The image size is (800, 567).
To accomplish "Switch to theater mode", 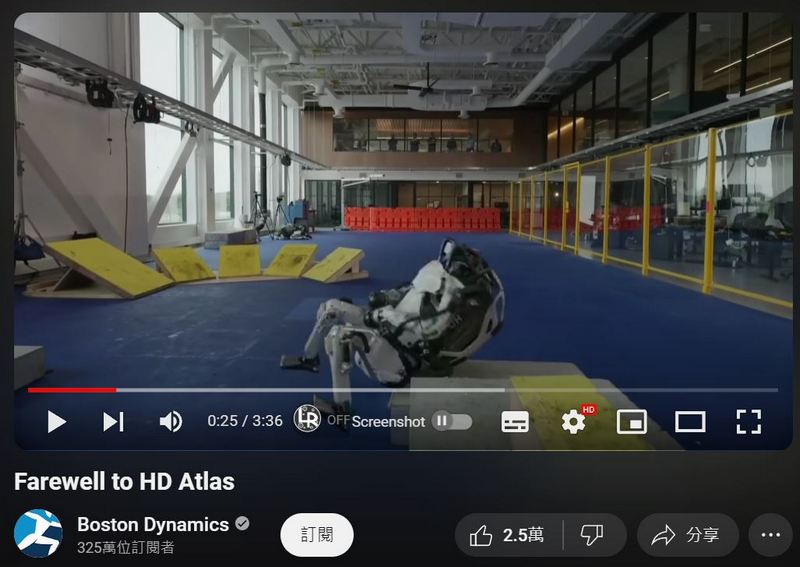I will (x=690, y=422).
